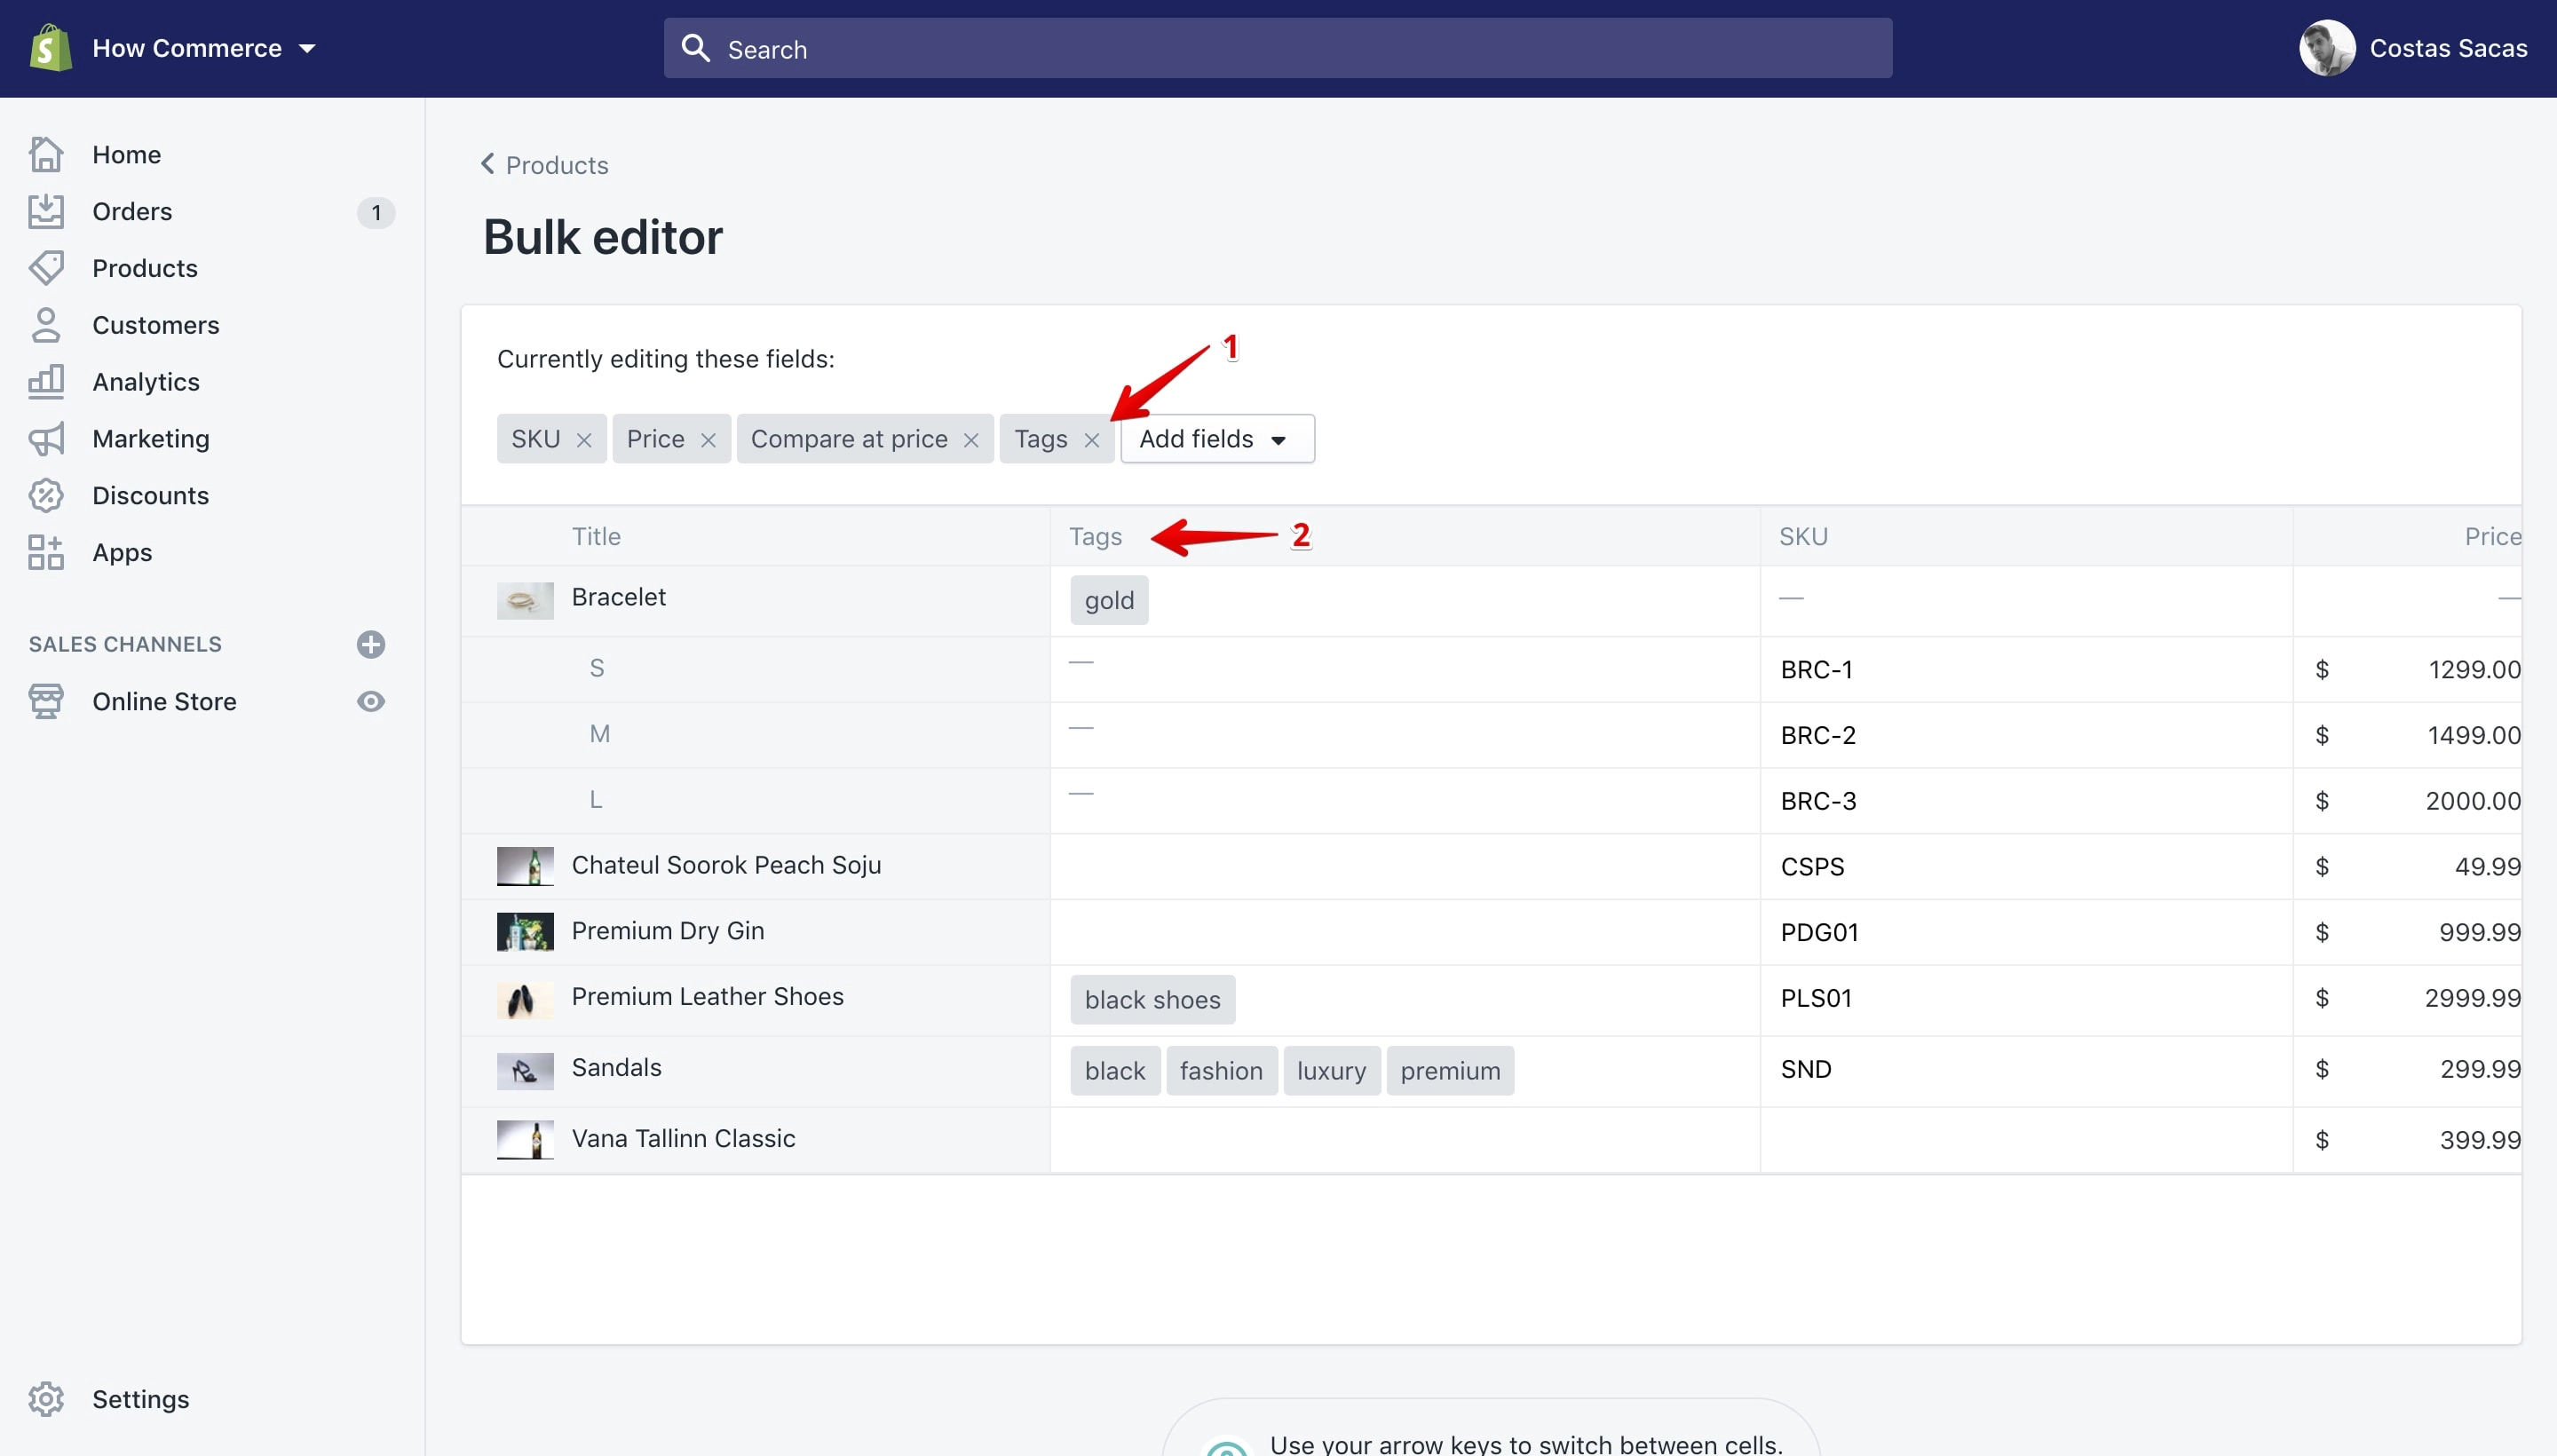Open Analytics section
This screenshot has height=1456, width=2557.
point(146,382)
